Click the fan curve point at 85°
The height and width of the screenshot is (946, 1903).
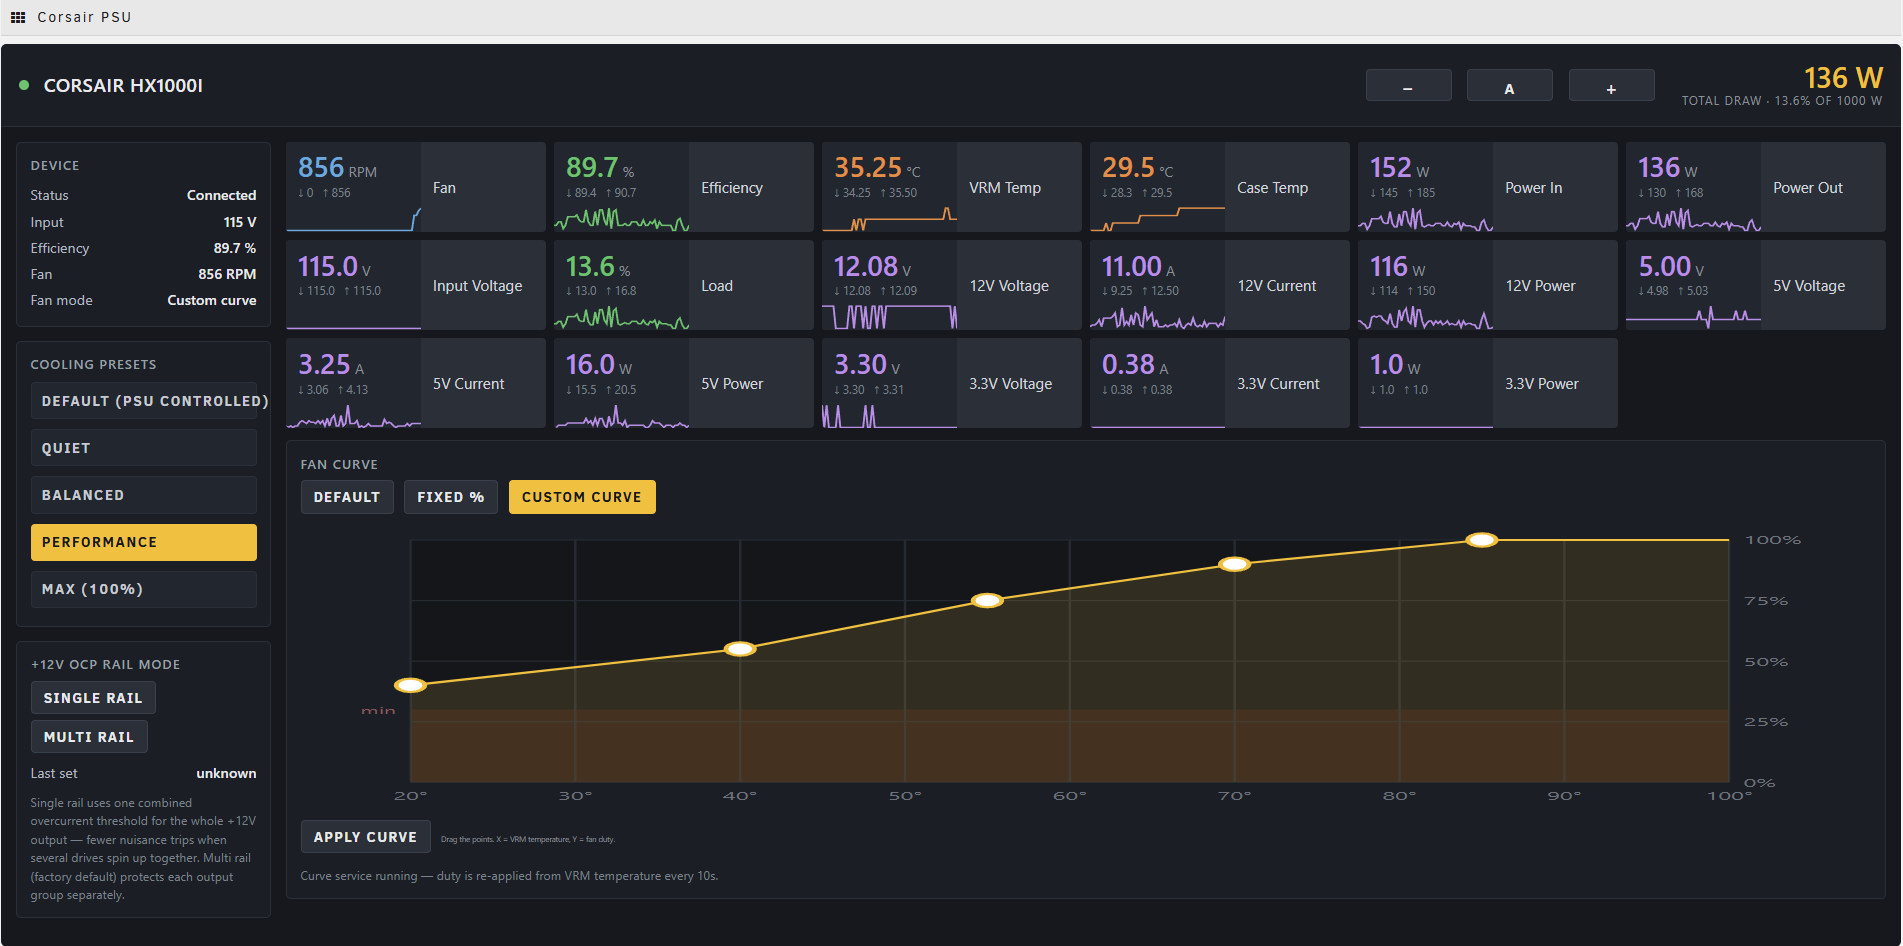pyautogui.click(x=1482, y=540)
